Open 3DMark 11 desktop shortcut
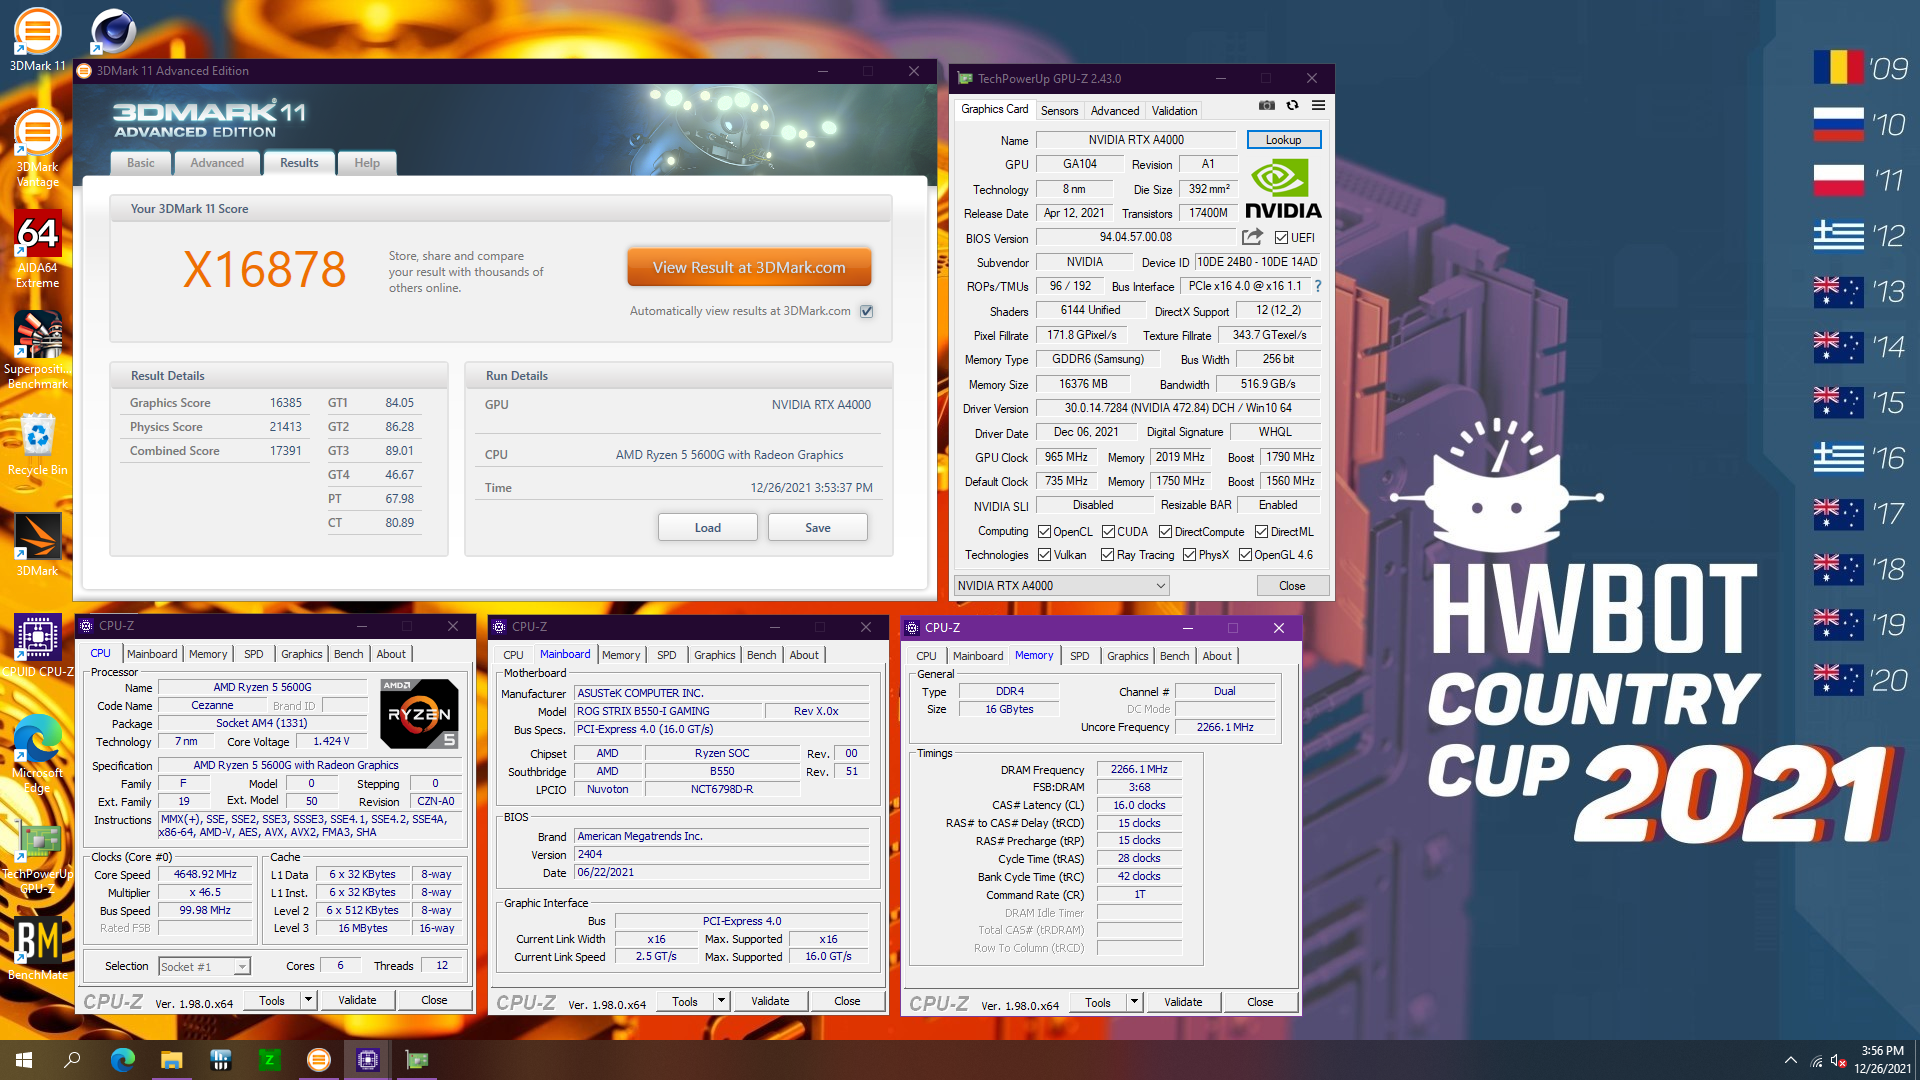This screenshot has height=1080, width=1920. pyautogui.click(x=37, y=40)
